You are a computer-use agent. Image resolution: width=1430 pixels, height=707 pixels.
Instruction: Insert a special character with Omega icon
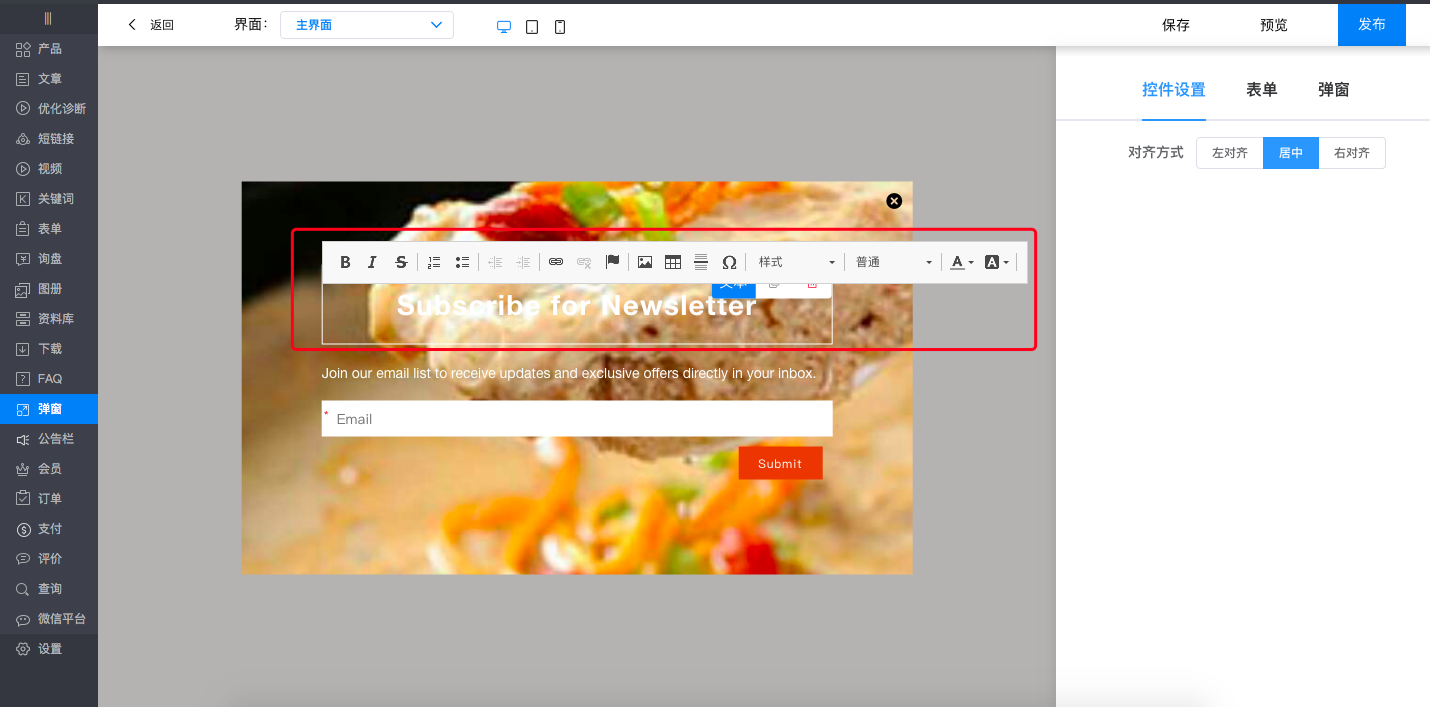[729, 262]
